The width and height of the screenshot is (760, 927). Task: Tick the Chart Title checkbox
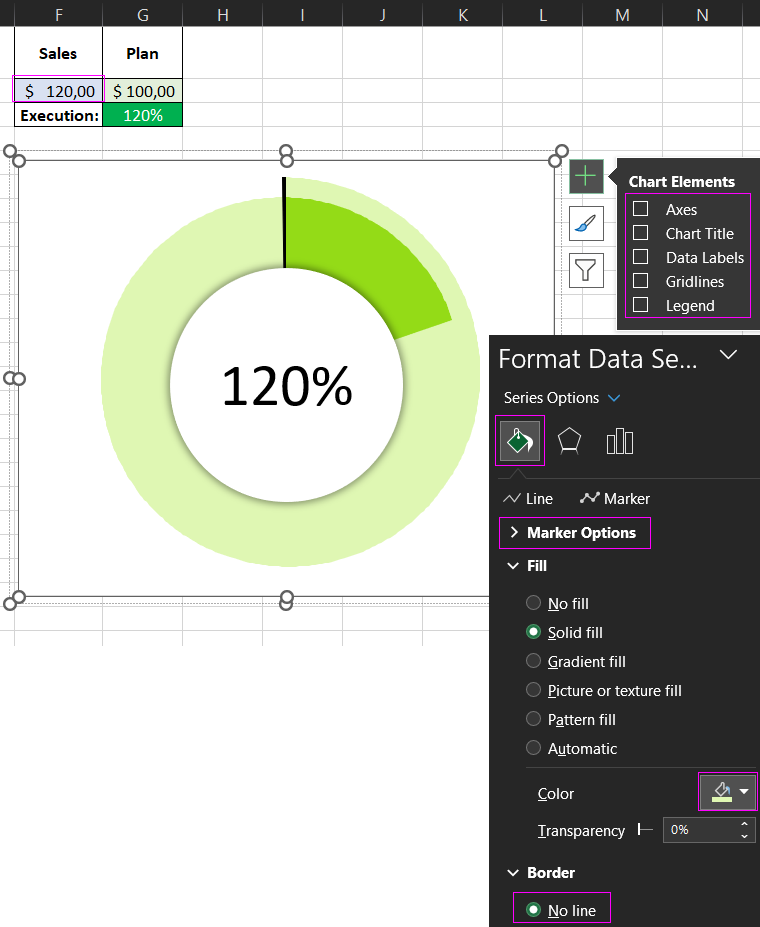pyautogui.click(x=641, y=233)
